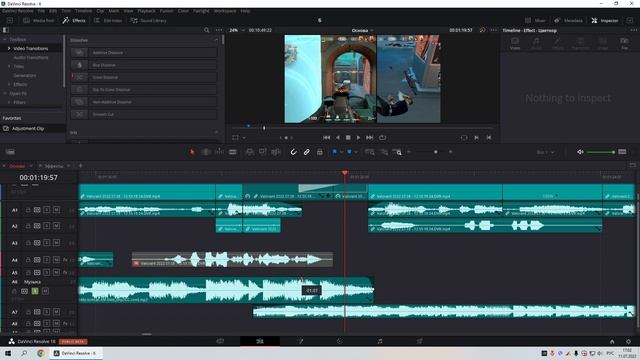Select Video Transitions in the Toolbox
The height and width of the screenshot is (360, 640).
(31, 48)
